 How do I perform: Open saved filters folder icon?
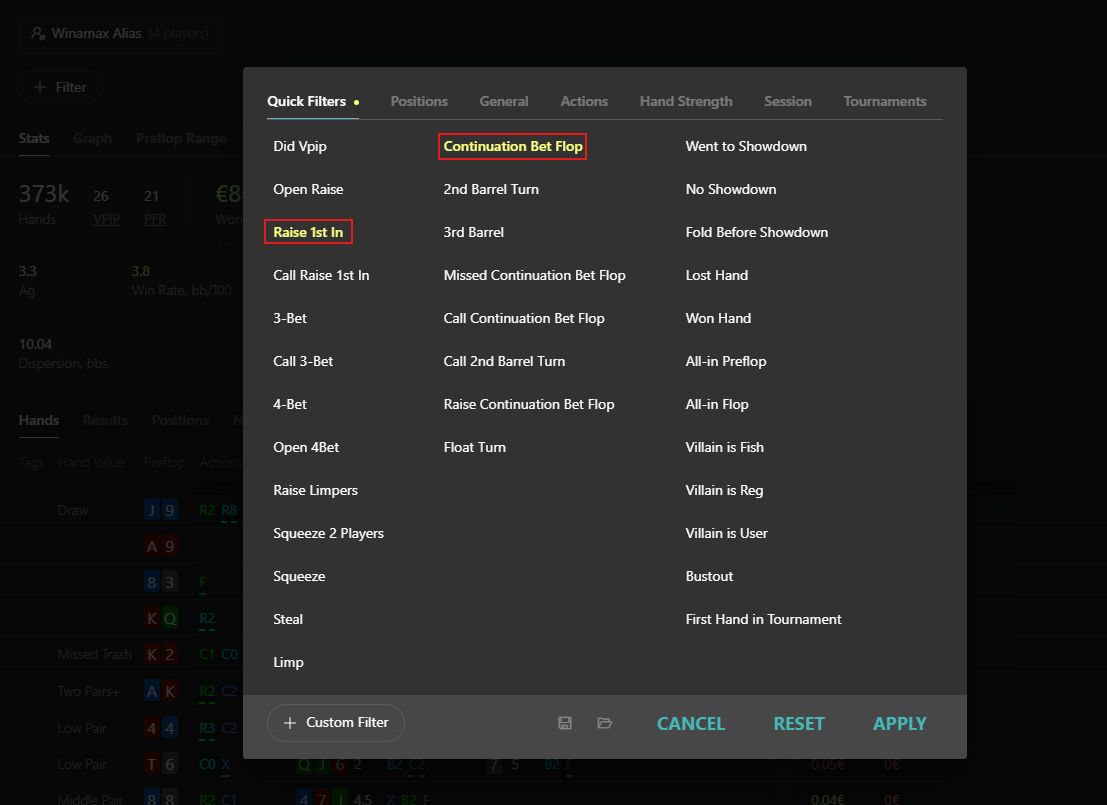coord(604,723)
